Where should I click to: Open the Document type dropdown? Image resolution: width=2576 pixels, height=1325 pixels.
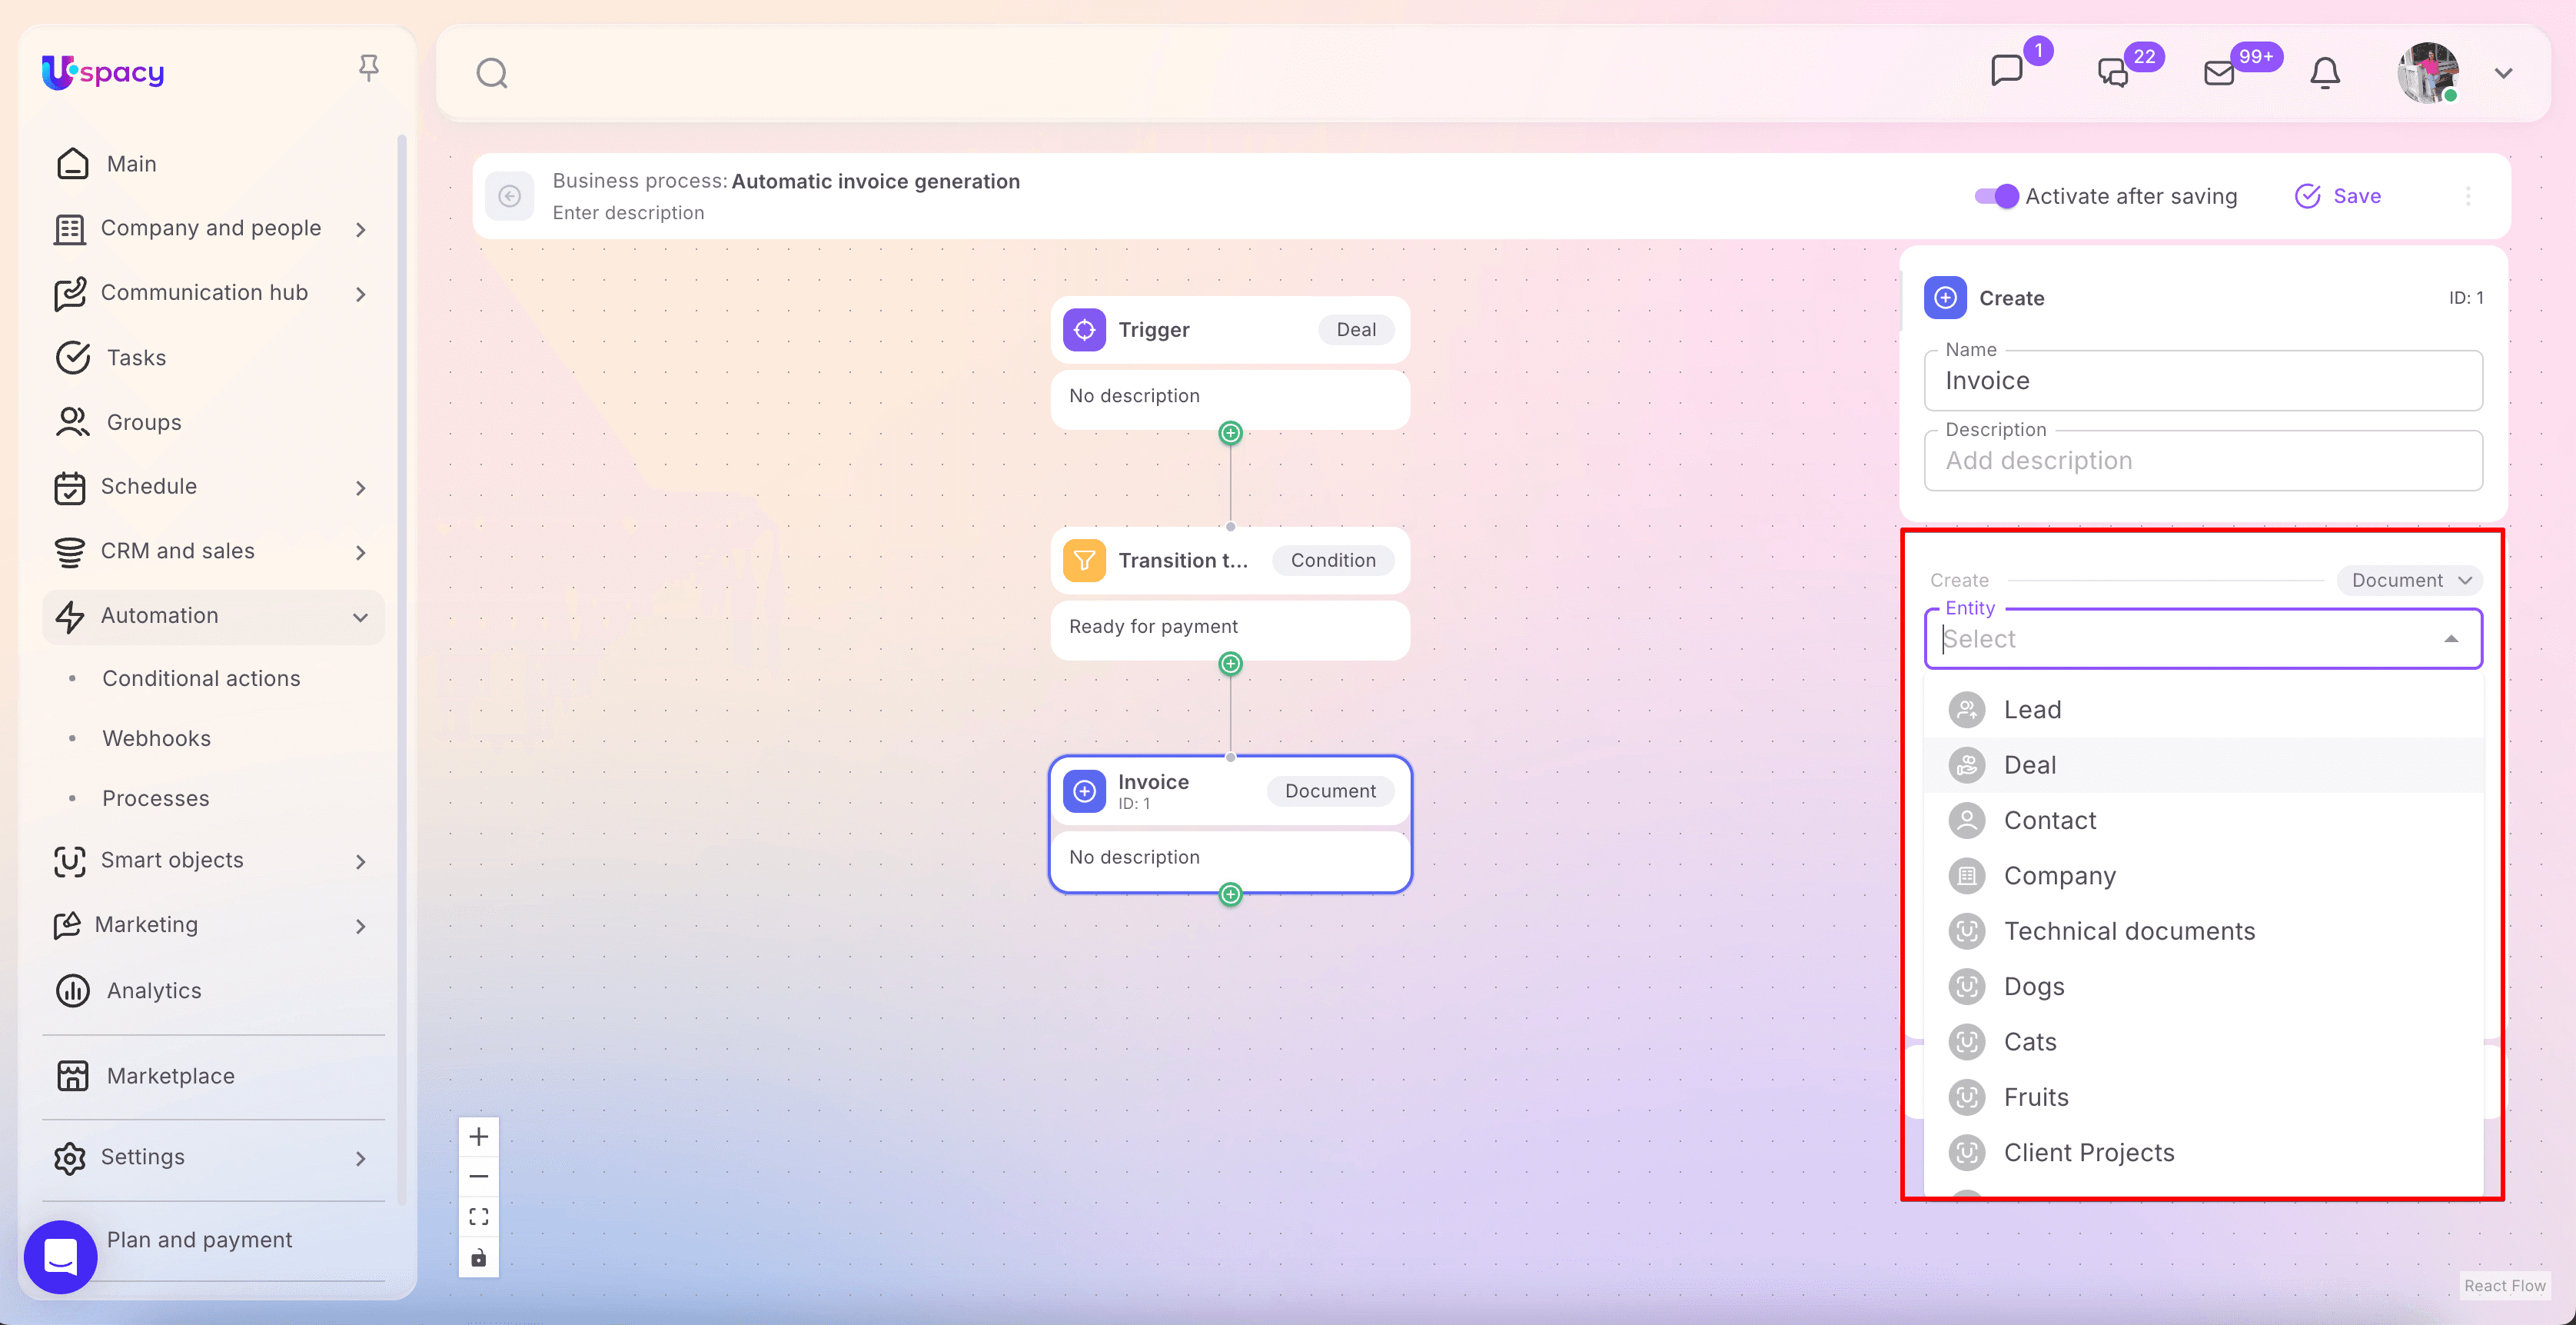tap(2410, 580)
